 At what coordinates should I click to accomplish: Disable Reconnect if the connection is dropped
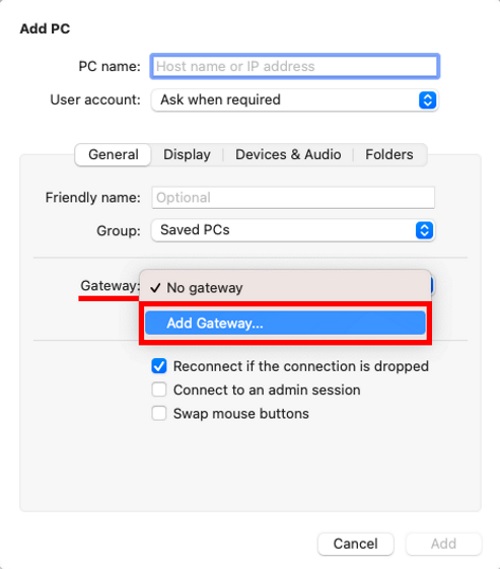pyautogui.click(x=159, y=366)
